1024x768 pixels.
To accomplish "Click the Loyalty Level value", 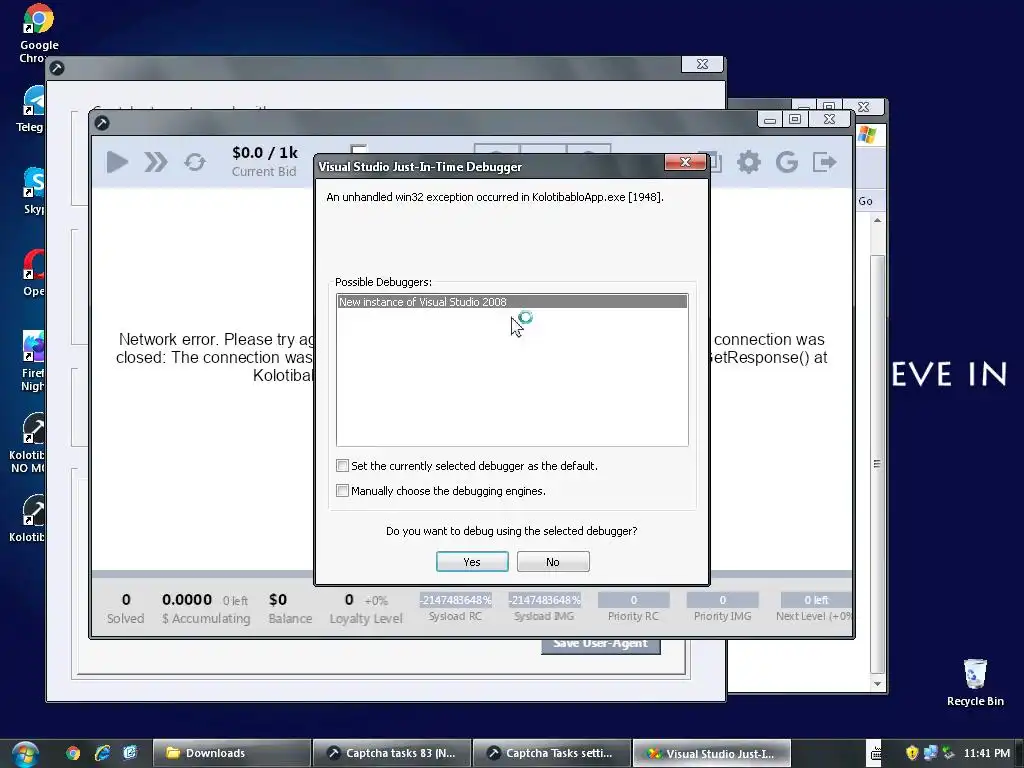I will [366, 608].
